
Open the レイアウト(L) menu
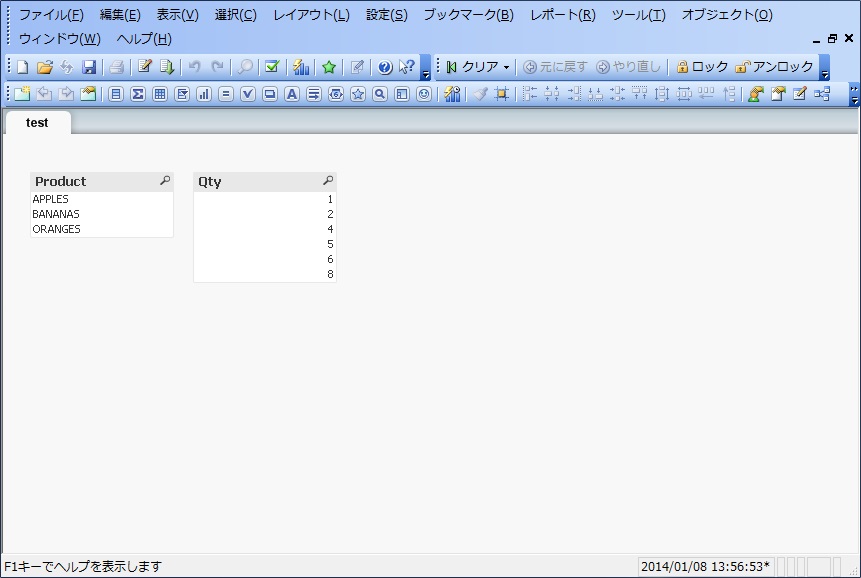click(311, 15)
